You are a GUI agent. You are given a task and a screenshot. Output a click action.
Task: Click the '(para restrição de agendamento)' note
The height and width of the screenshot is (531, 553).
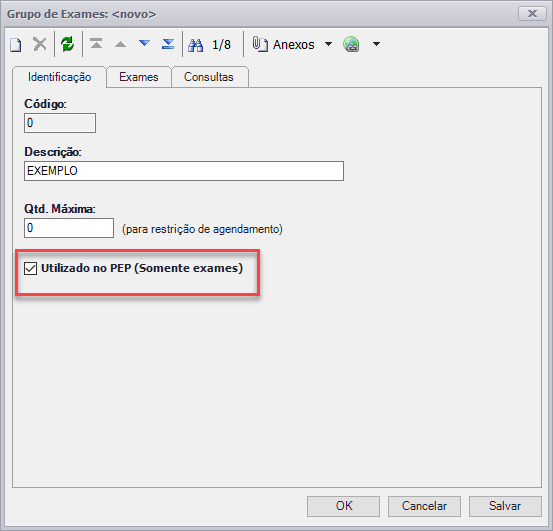(x=202, y=229)
